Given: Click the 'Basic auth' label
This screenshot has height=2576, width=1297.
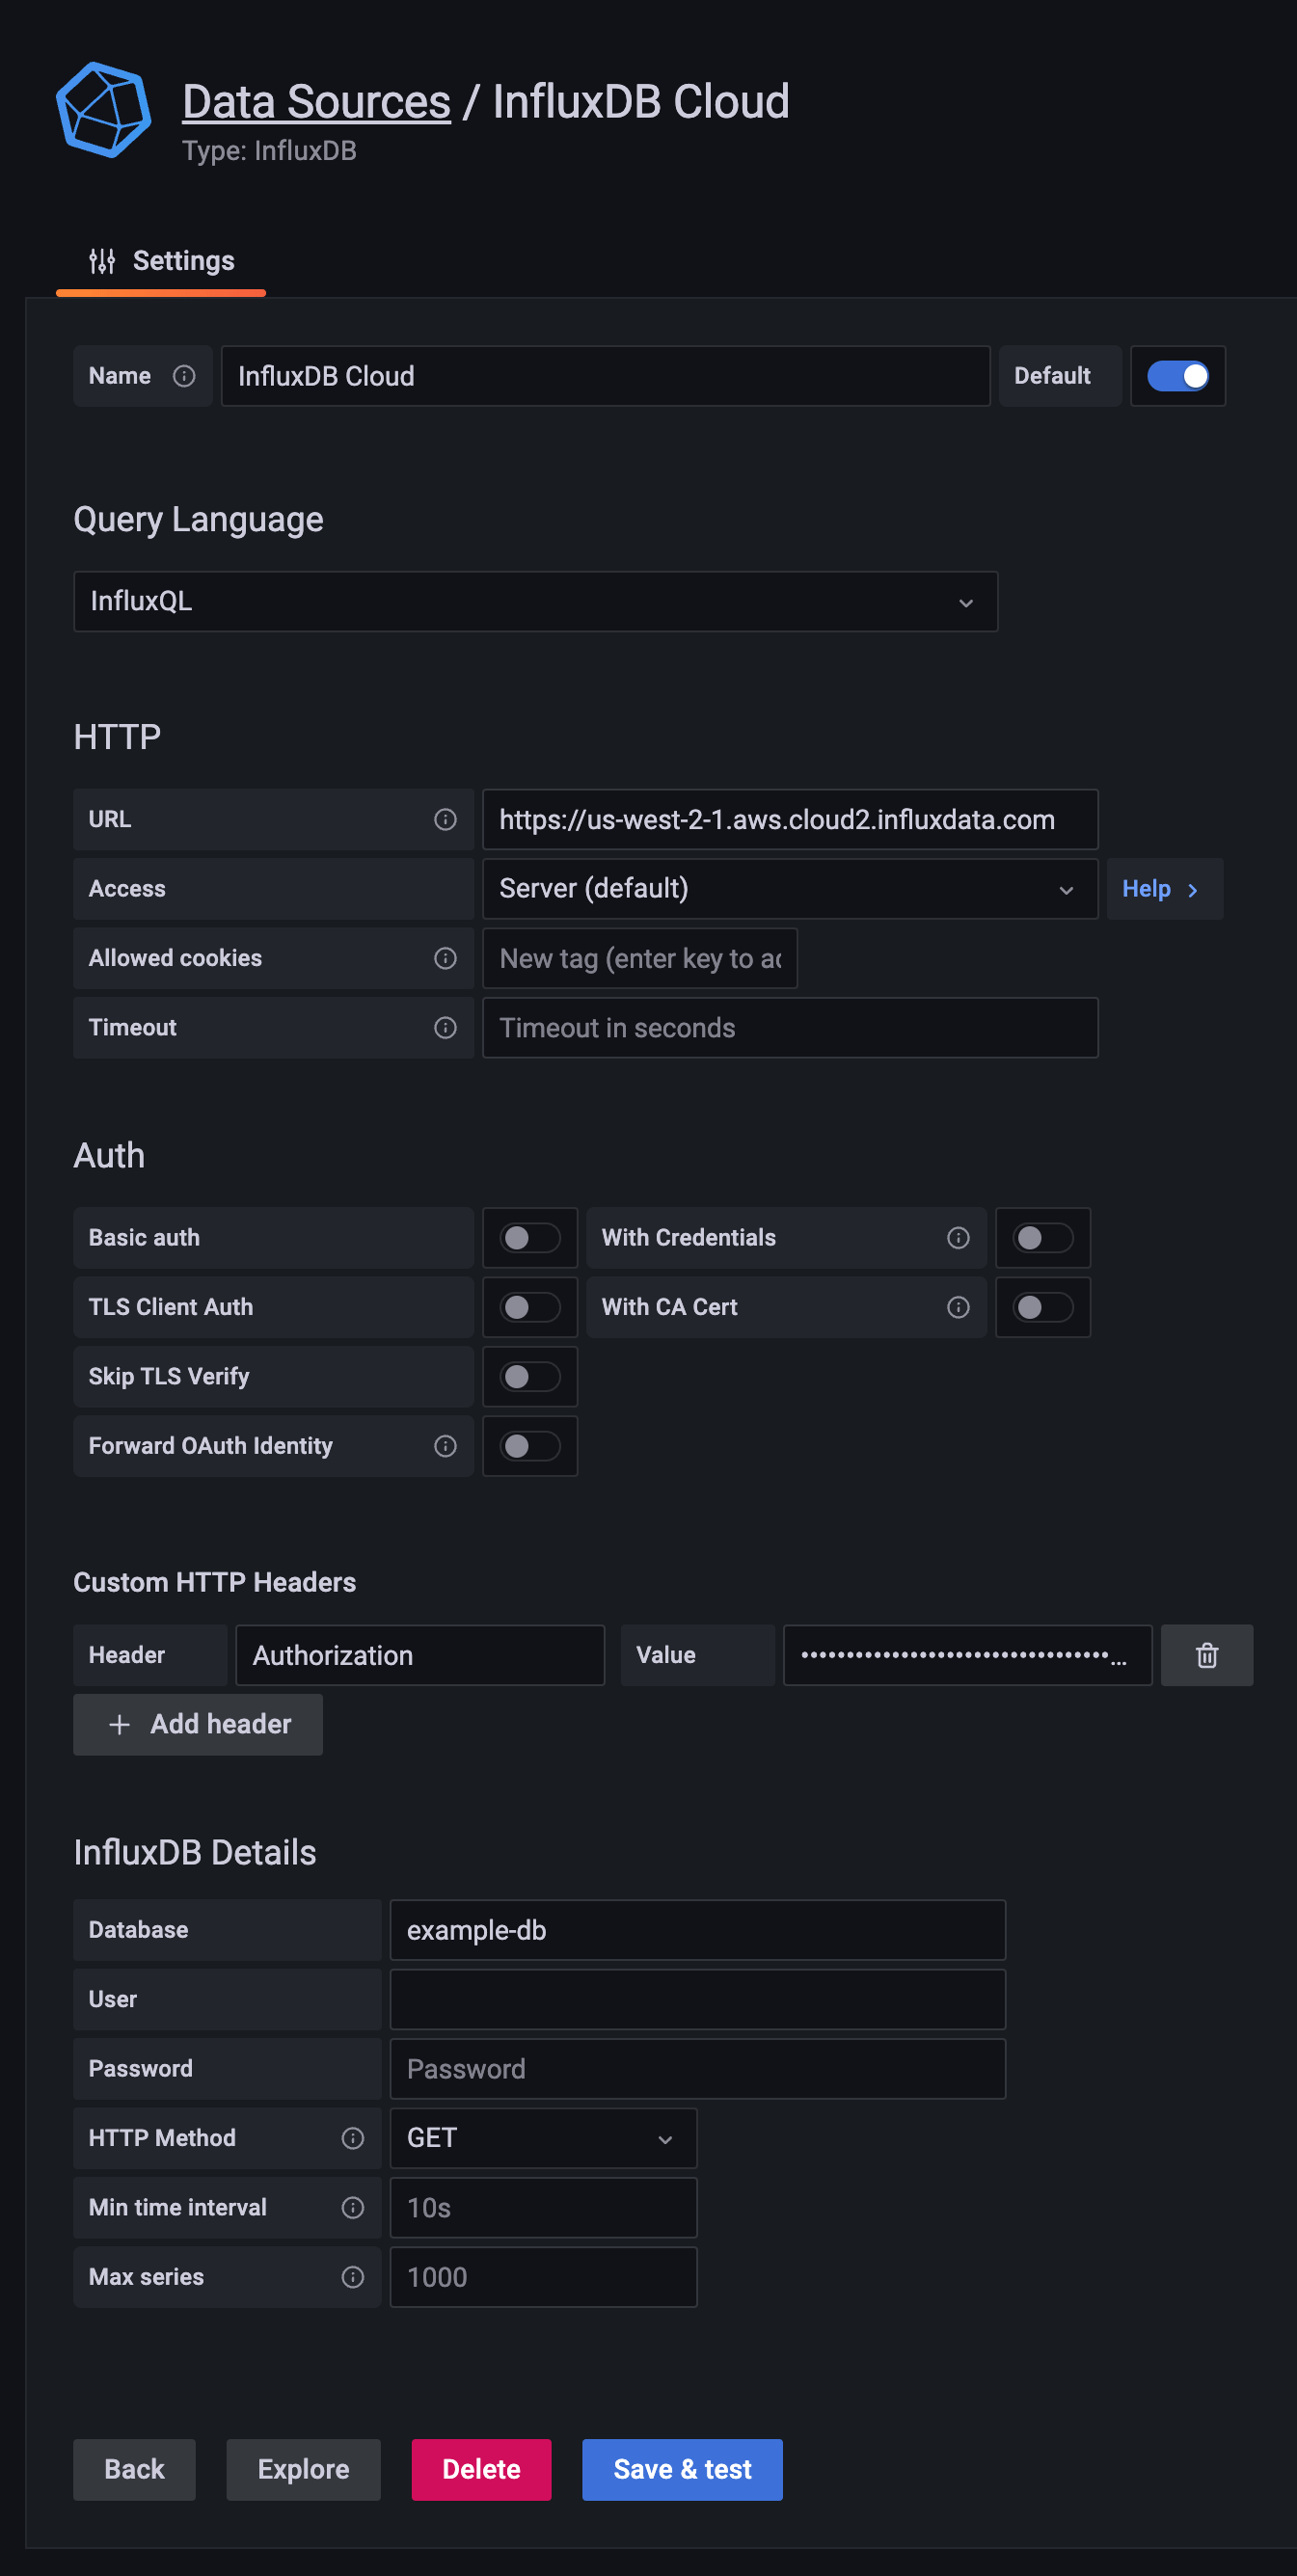Looking at the screenshot, I should [x=144, y=1238].
